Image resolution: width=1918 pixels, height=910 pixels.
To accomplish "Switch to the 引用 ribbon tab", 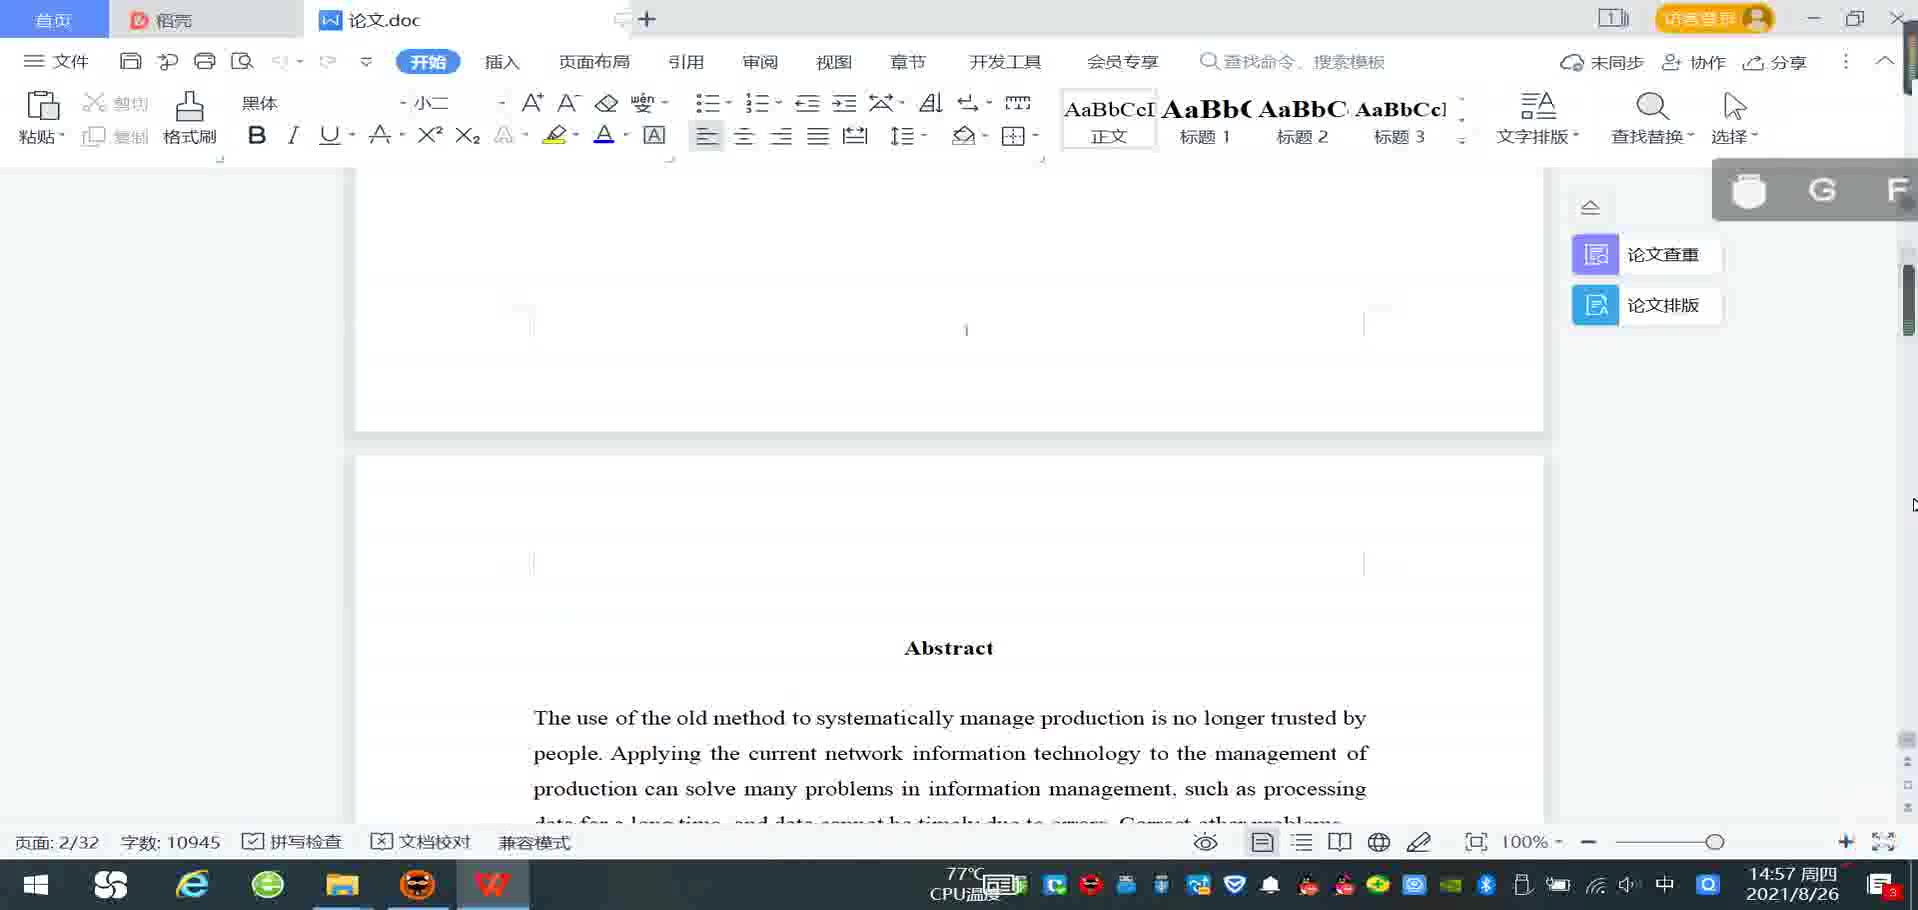I will point(686,62).
